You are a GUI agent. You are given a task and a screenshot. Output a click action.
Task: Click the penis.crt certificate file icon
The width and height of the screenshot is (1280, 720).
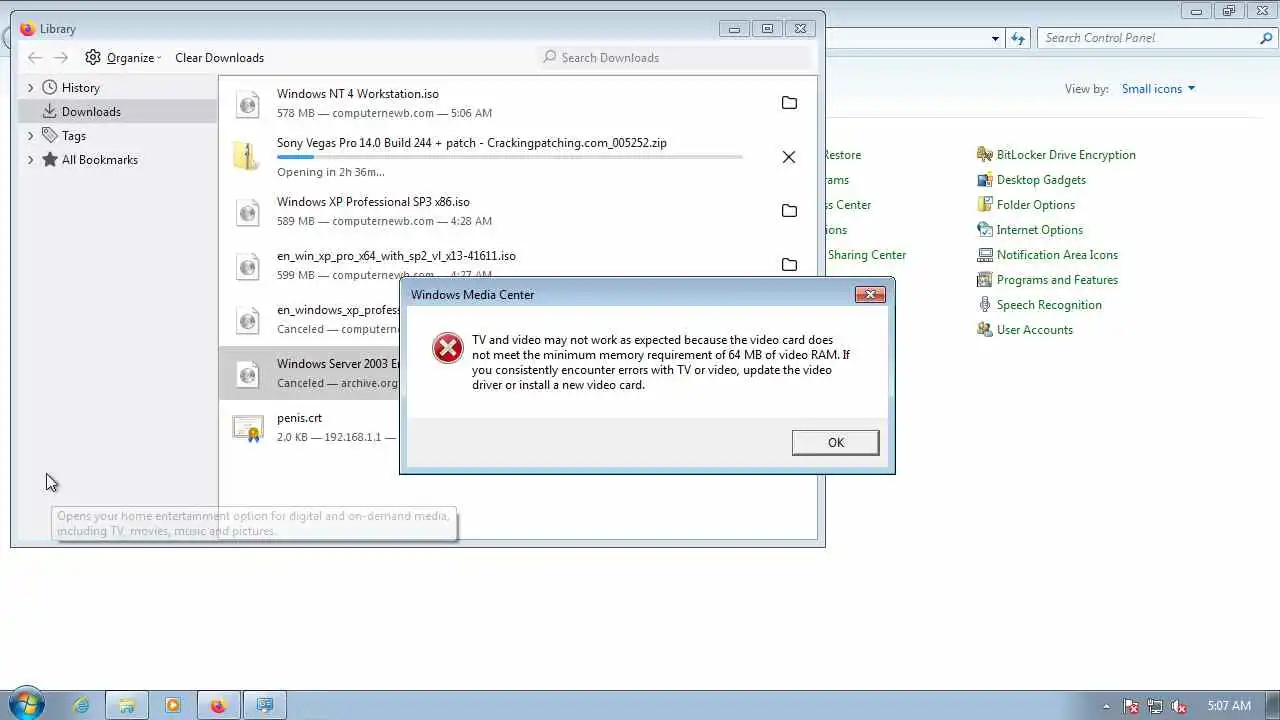click(247, 428)
